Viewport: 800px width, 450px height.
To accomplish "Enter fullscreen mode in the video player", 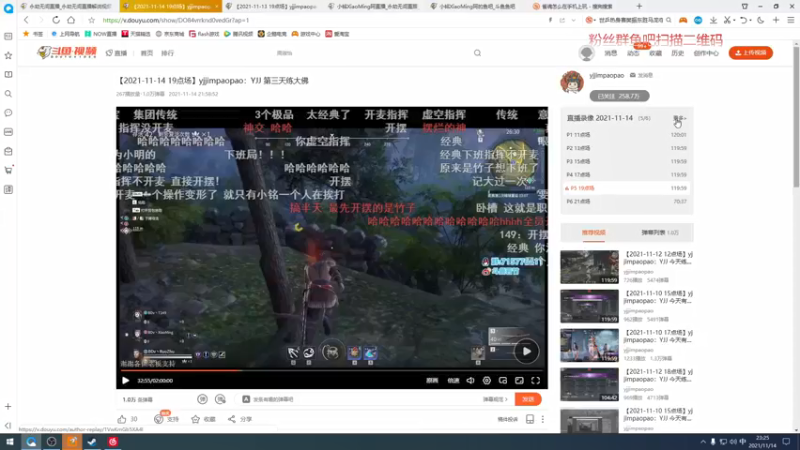I will 536,380.
